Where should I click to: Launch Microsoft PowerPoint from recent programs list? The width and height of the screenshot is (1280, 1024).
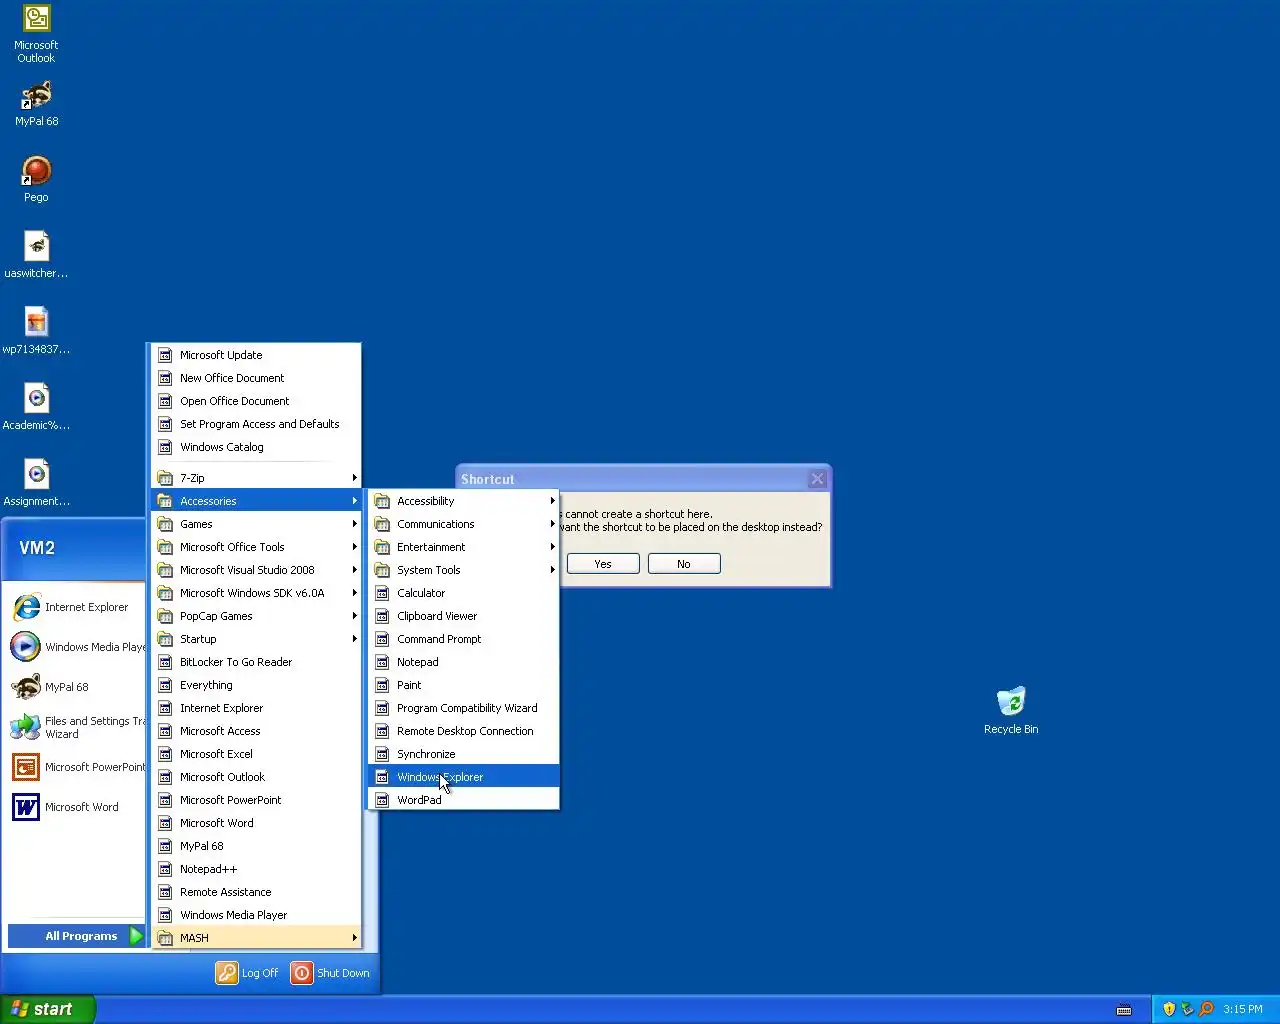click(x=75, y=767)
